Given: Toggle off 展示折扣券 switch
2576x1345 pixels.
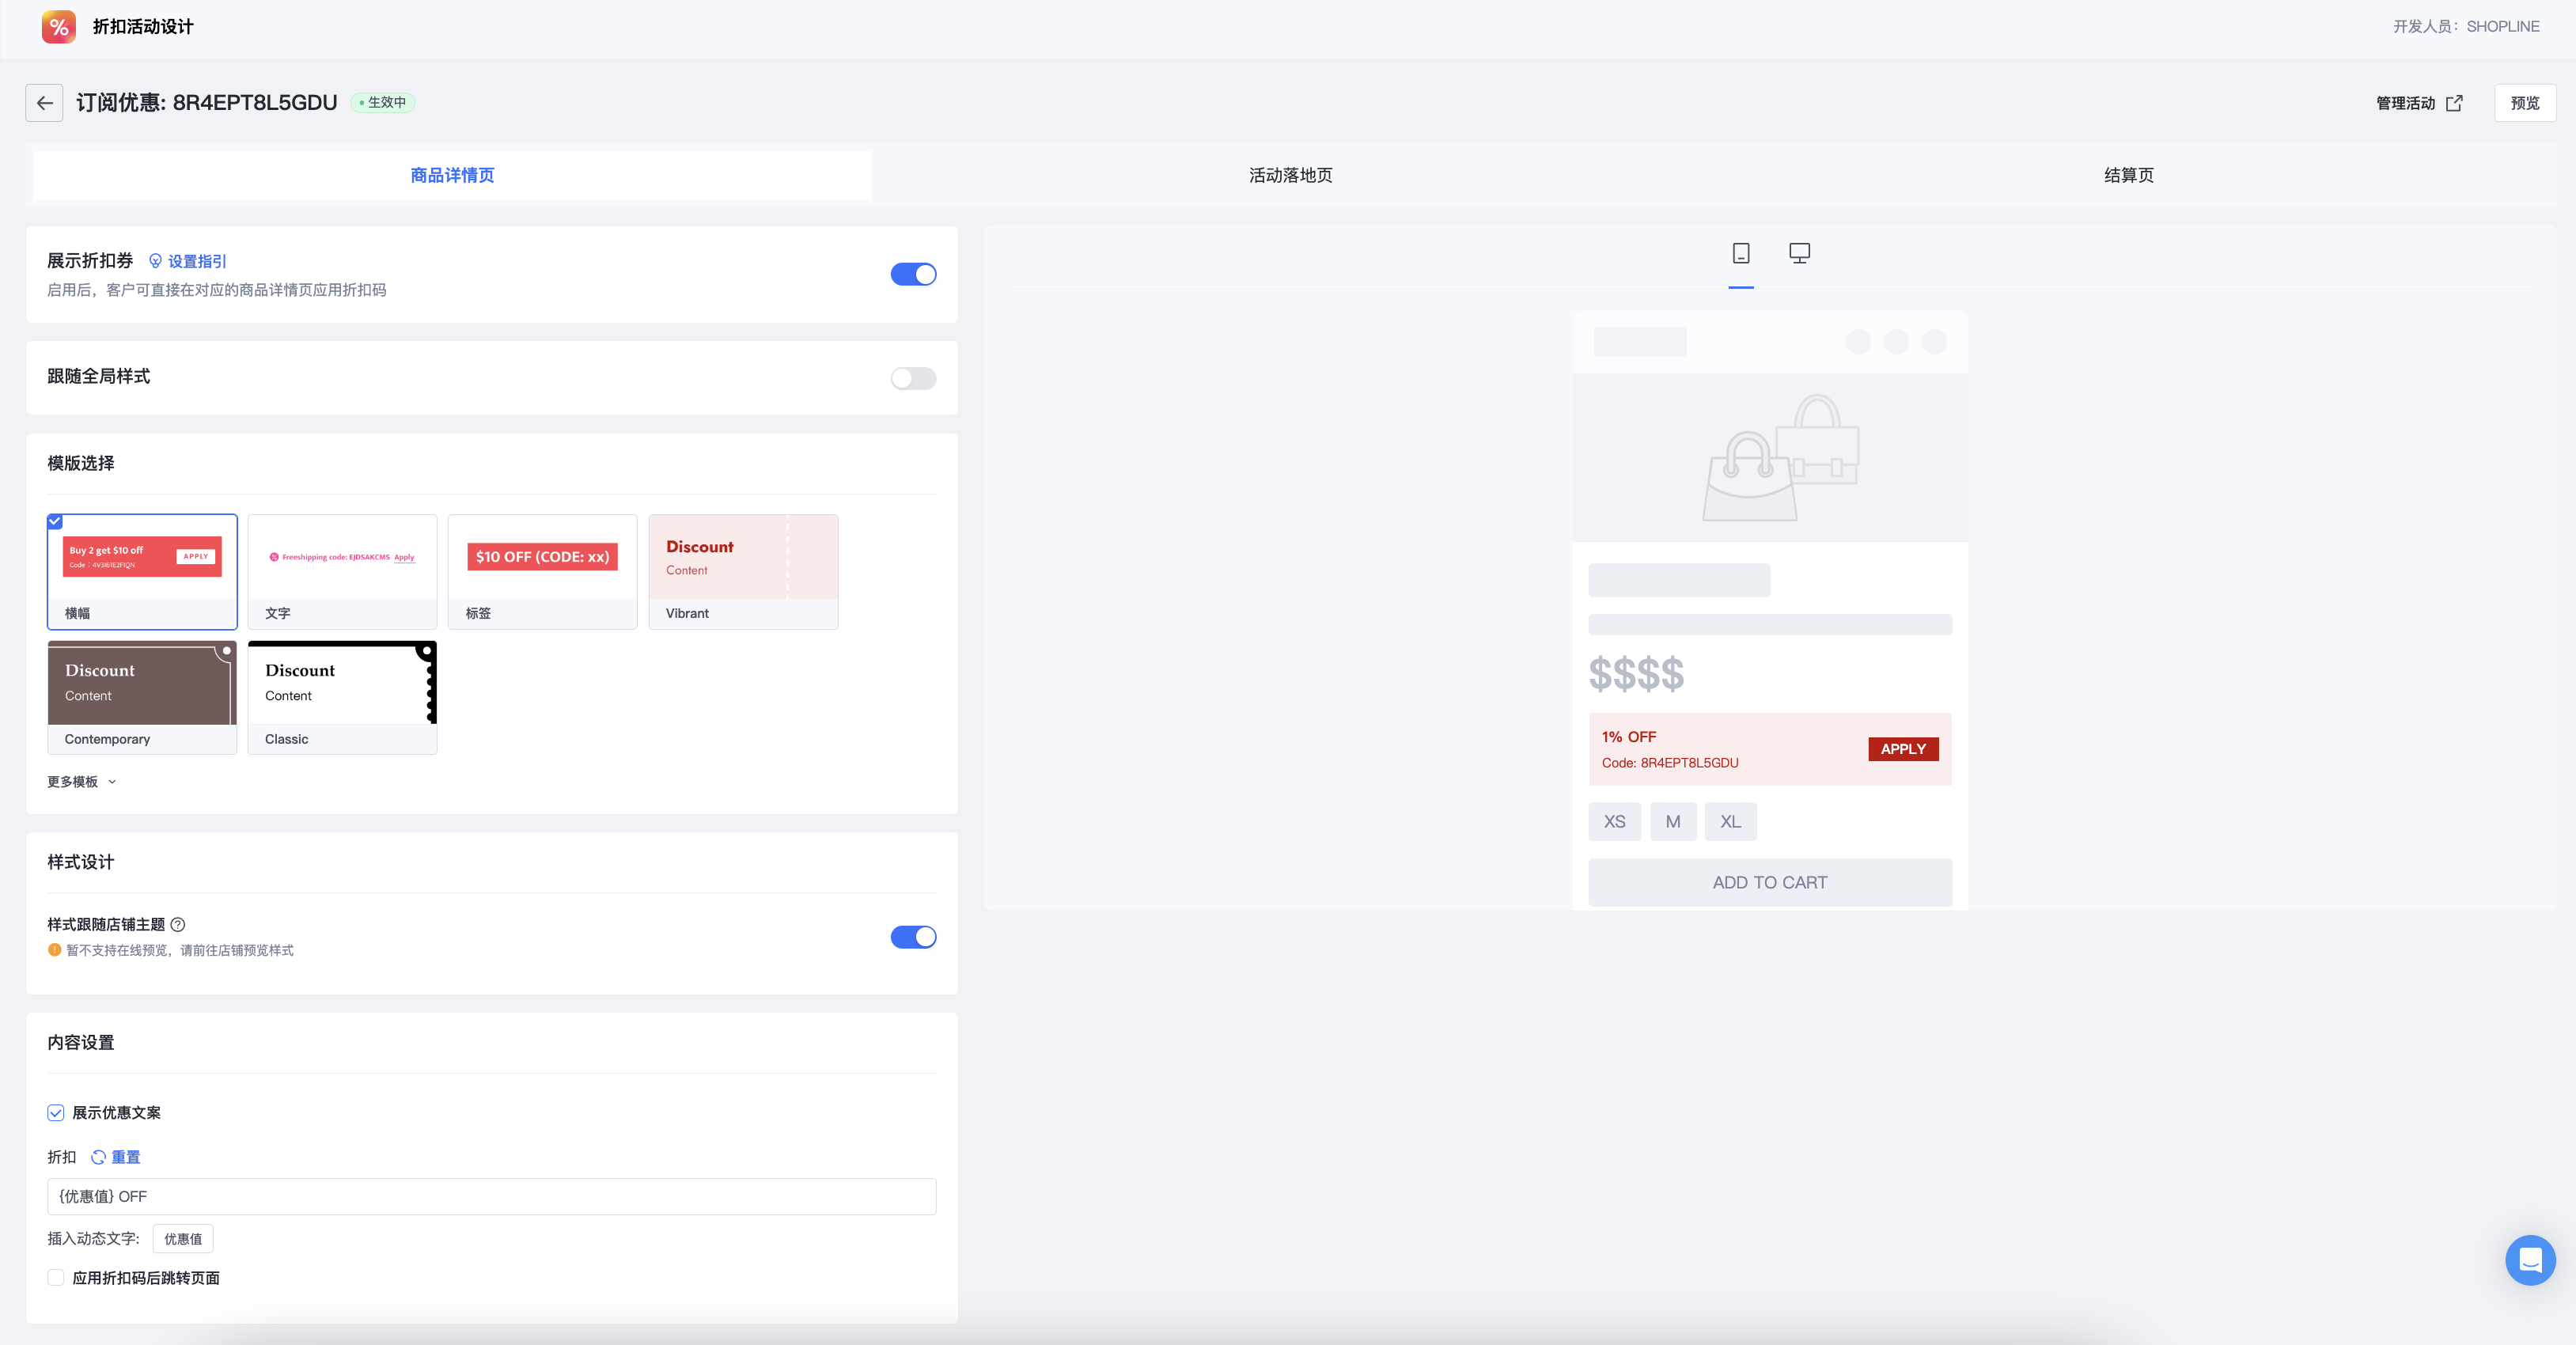Looking at the screenshot, I should tap(912, 274).
